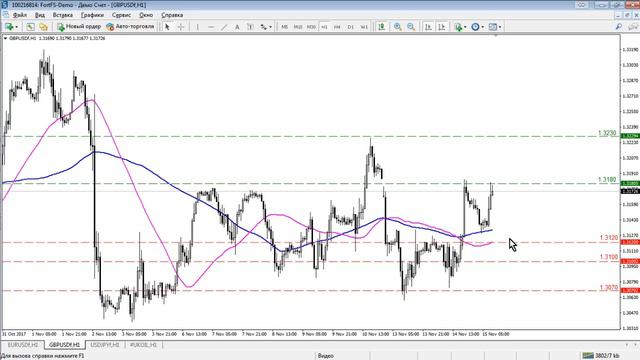
Task: Click the 1.3120 level label
Action: coord(609,238)
